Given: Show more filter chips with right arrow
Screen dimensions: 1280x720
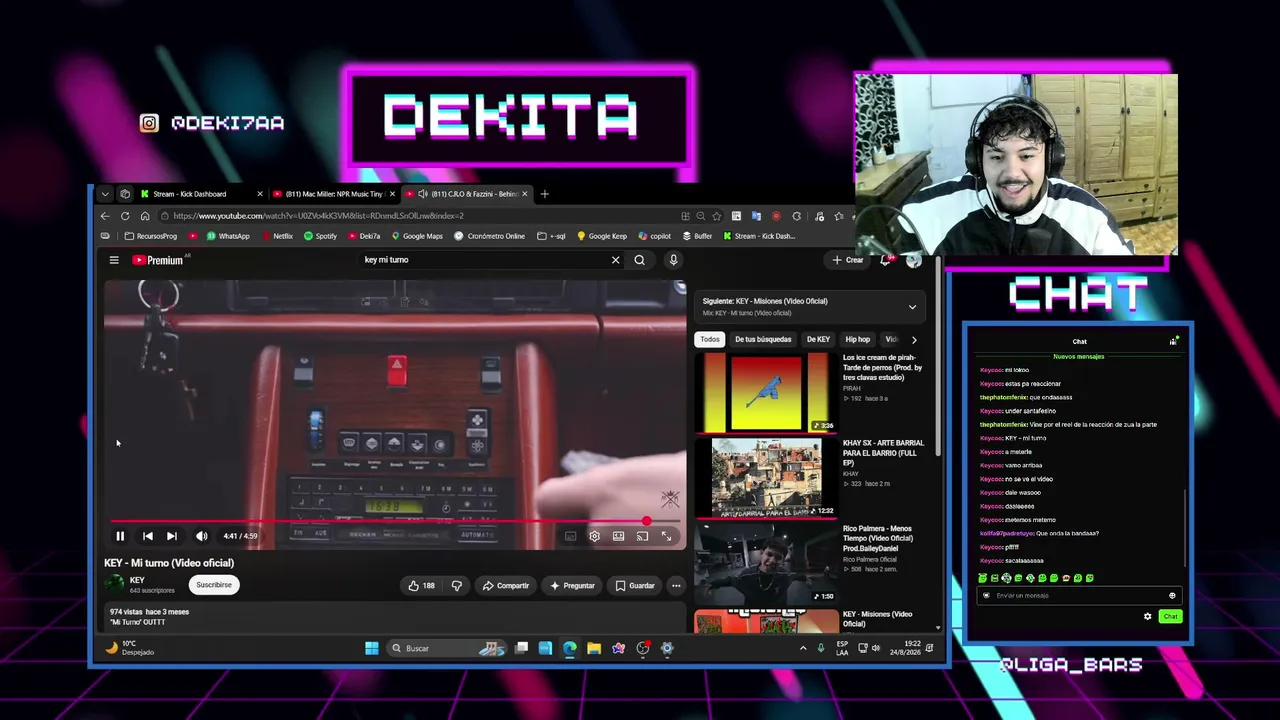Looking at the screenshot, I should (913, 339).
